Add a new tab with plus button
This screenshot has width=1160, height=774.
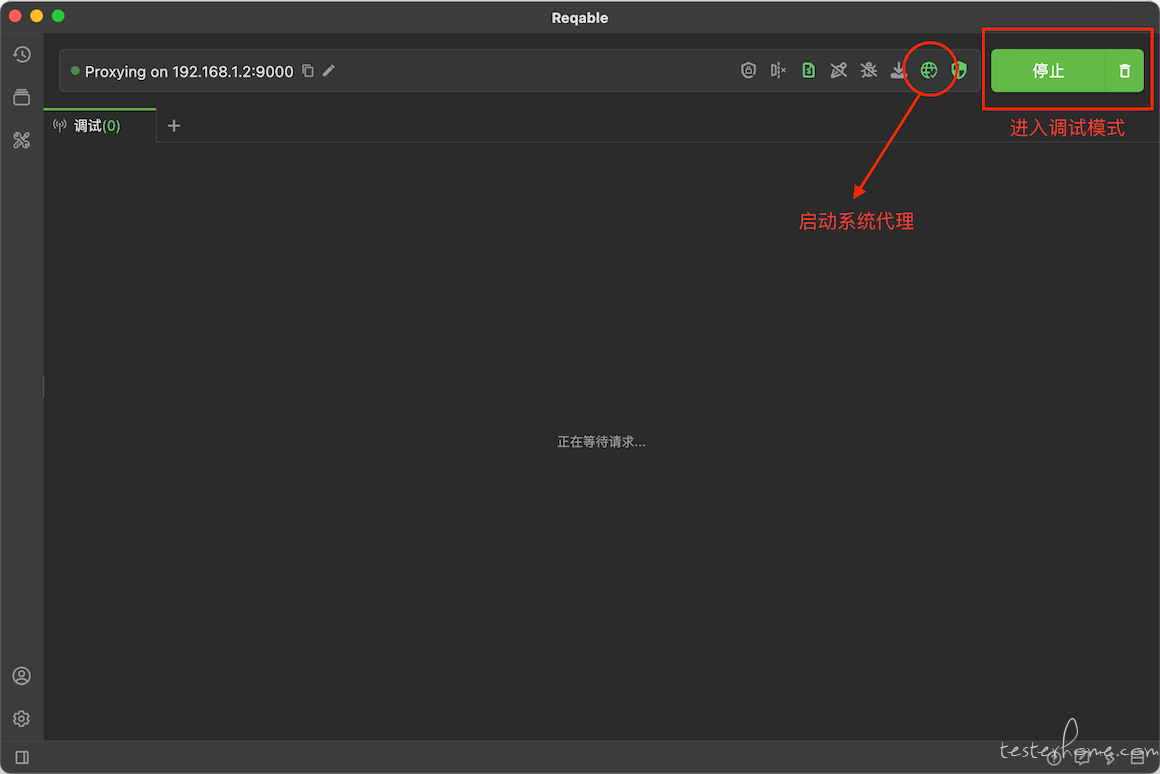click(x=174, y=126)
